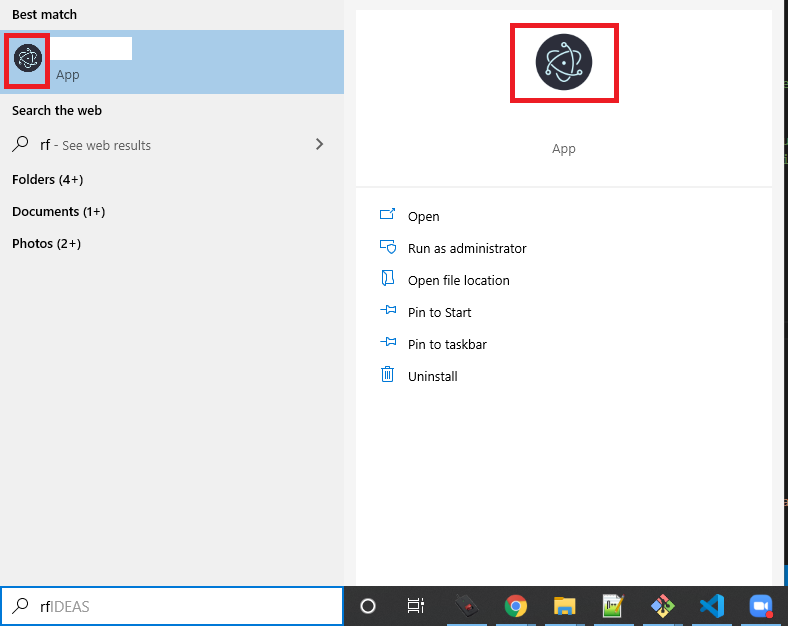This screenshot has height=626, width=788.
Task: Expand Photos (2+) results
Action: point(46,244)
